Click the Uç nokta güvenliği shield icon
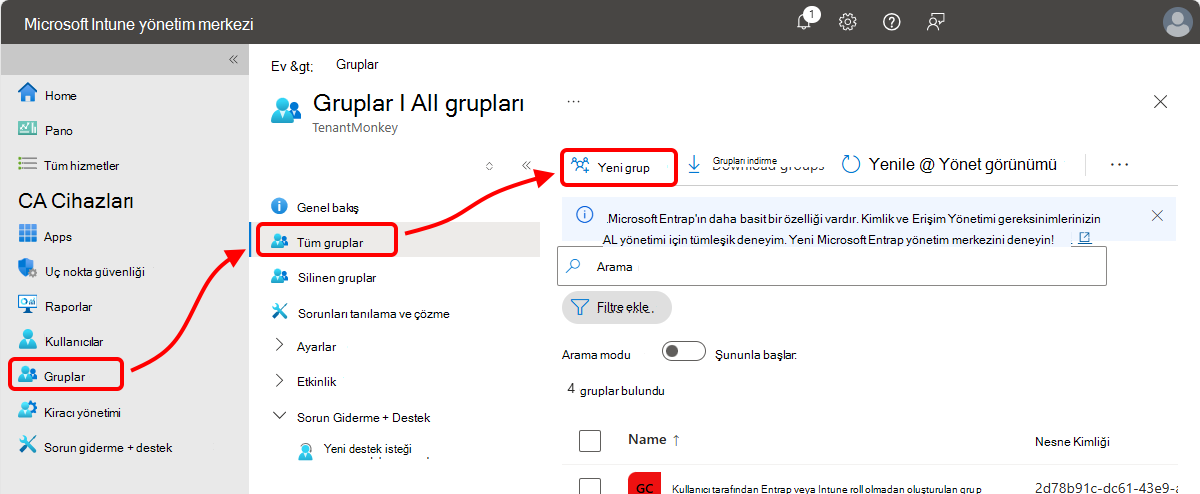 [28, 270]
